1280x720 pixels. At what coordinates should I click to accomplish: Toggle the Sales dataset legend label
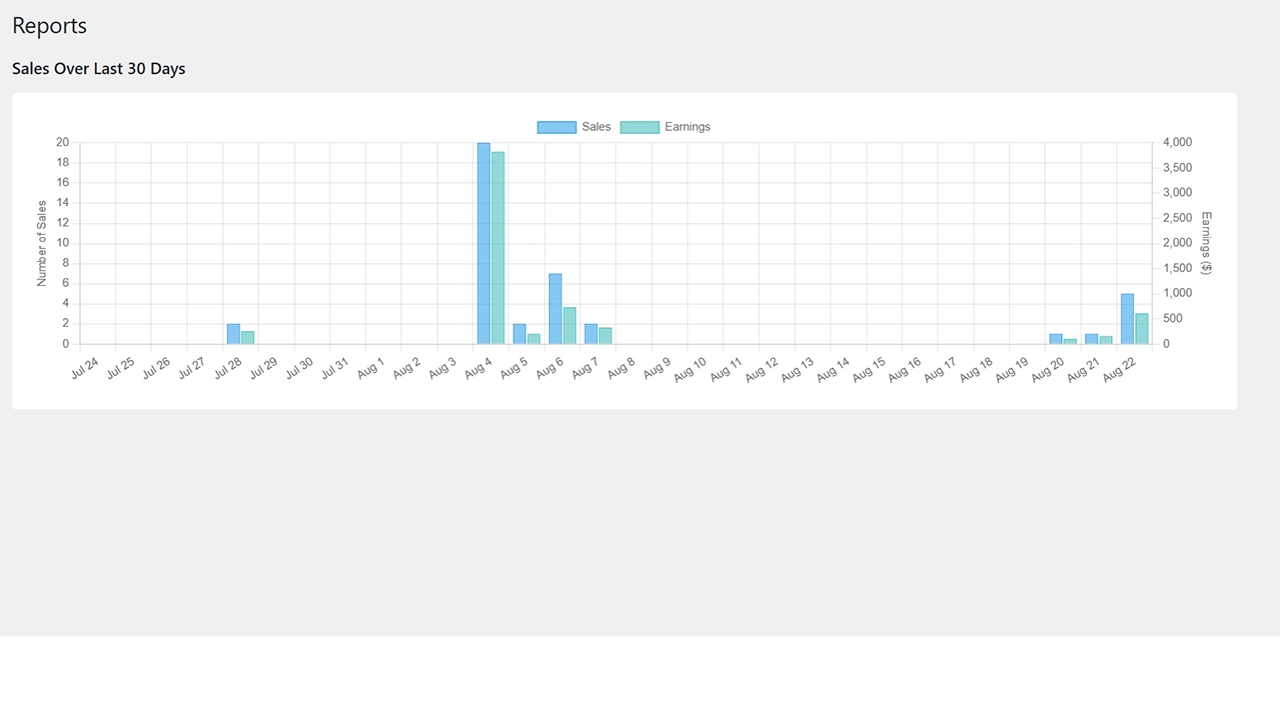(596, 127)
